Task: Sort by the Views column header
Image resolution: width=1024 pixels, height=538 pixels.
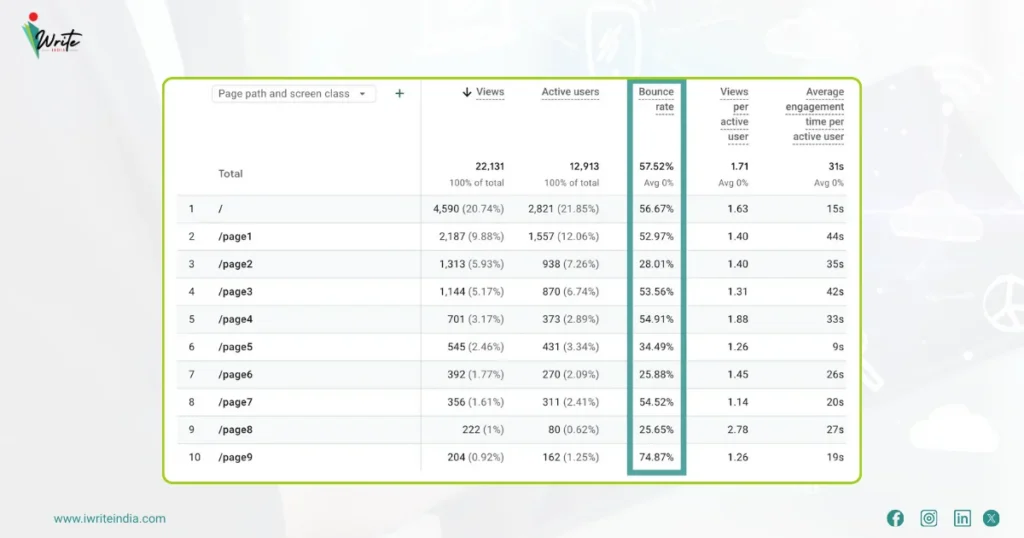Action: (x=490, y=92)
